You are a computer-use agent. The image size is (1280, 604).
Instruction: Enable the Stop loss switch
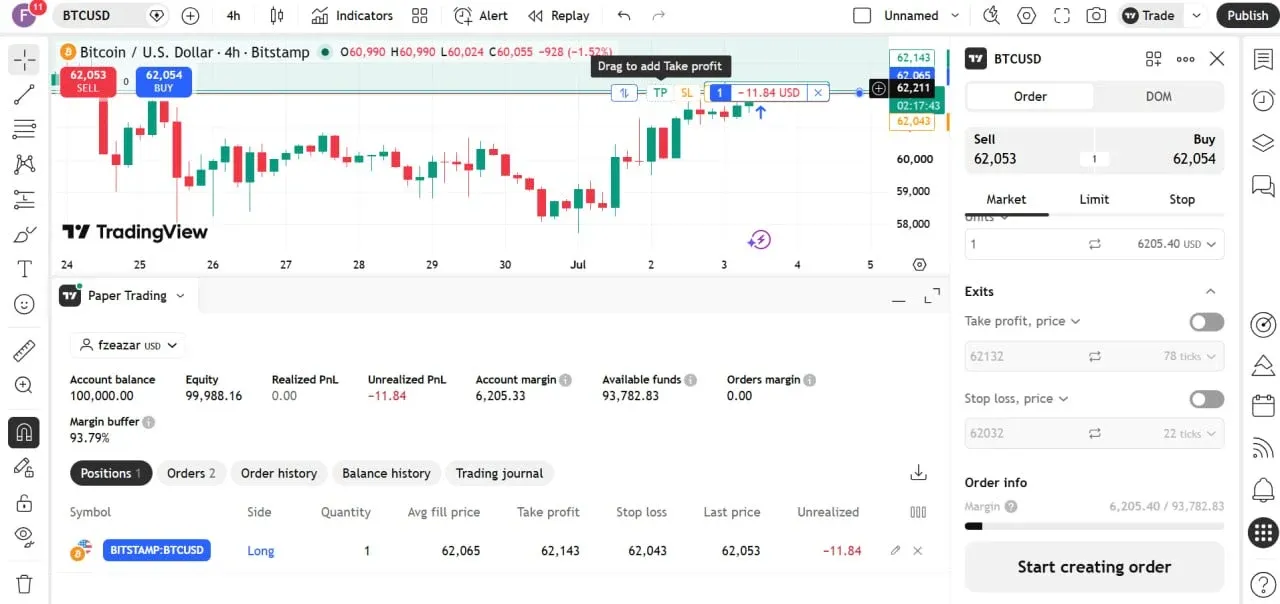tap(1206, 399)
